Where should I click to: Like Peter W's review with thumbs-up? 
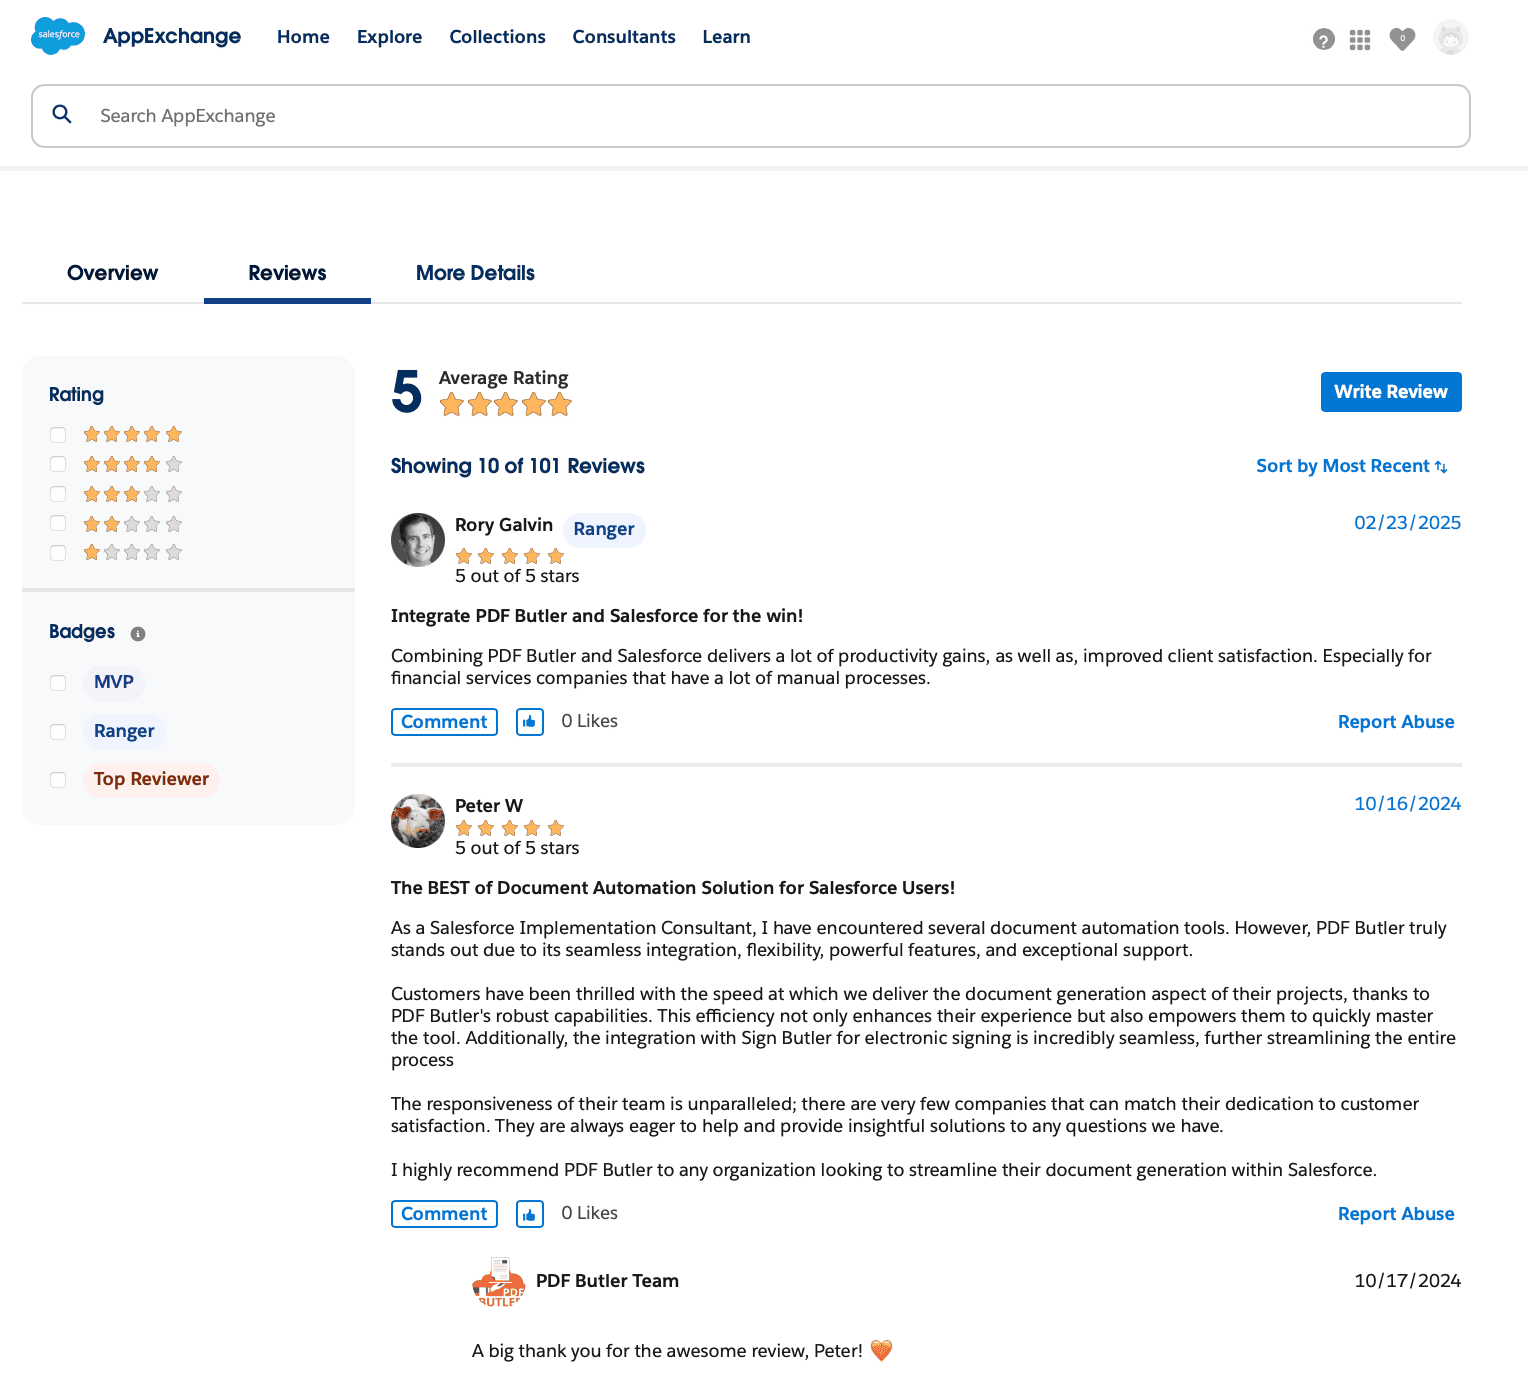(x=529, y=1213)
